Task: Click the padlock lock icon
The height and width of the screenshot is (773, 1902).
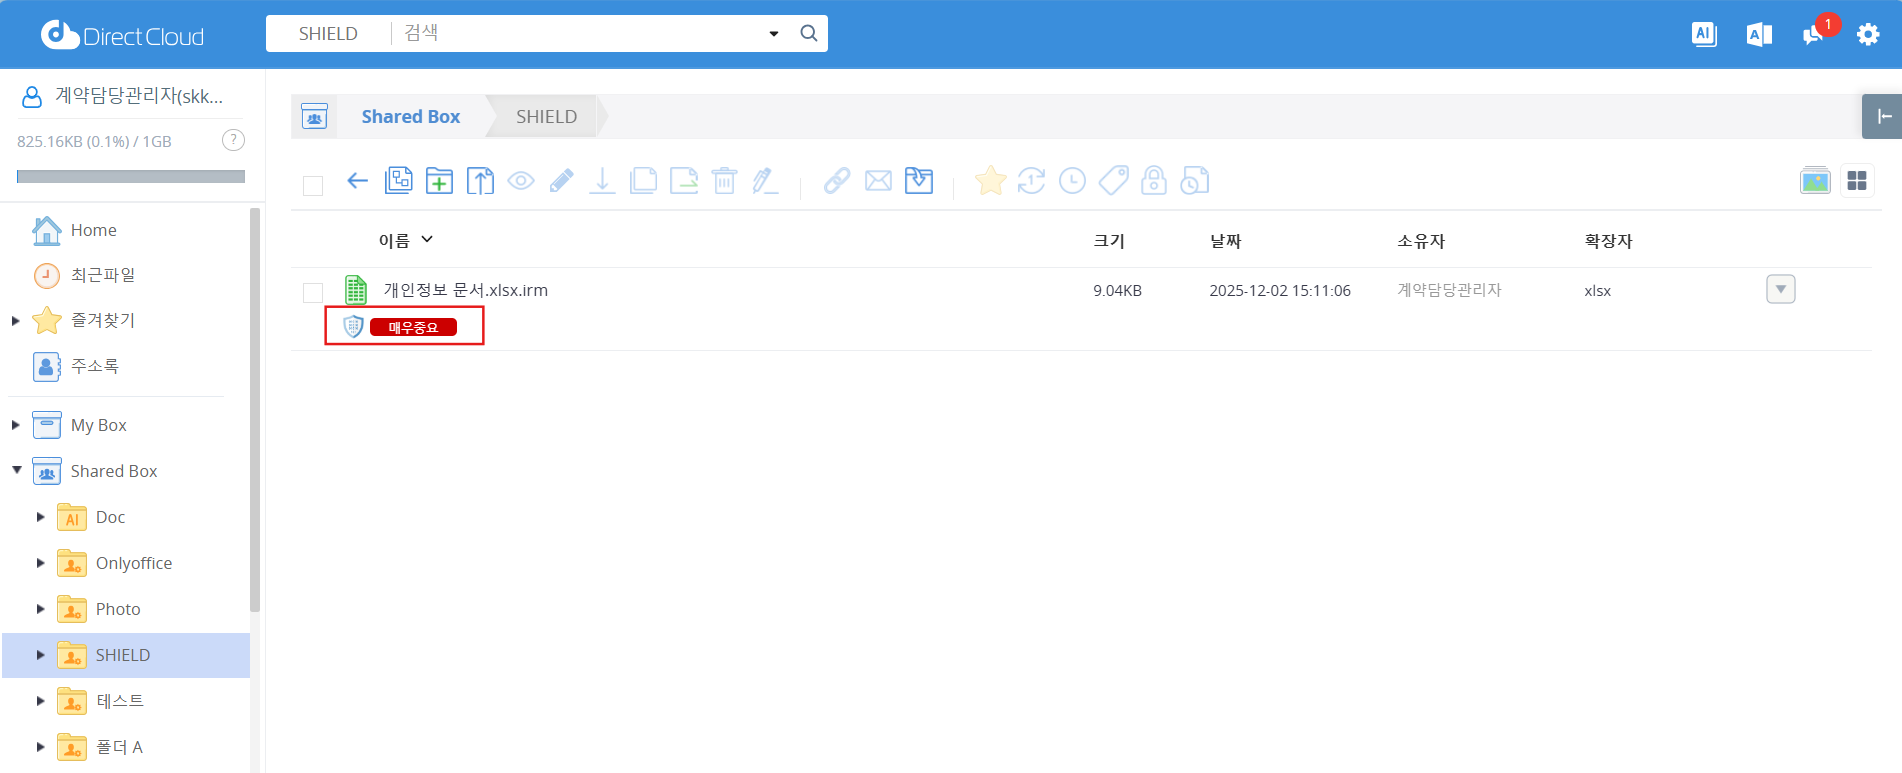Action: coord(1154,180)
